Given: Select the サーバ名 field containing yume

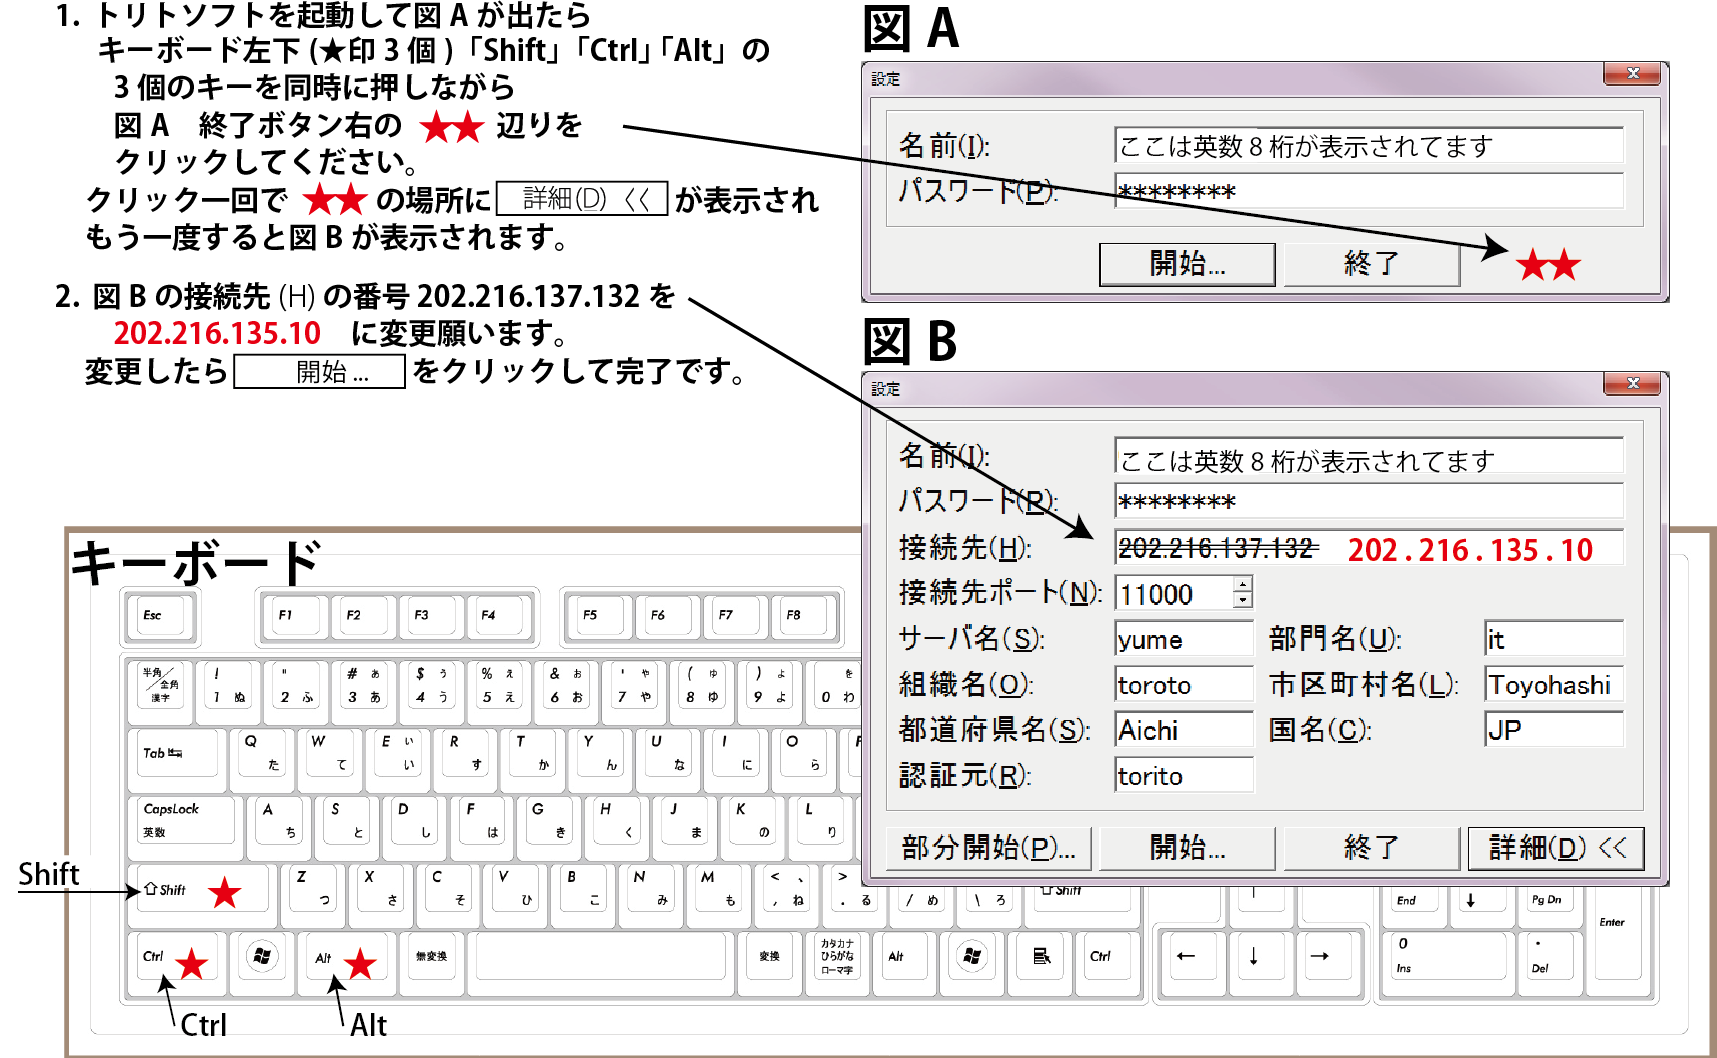Looking at the screenshot, I should (1183, 640).
